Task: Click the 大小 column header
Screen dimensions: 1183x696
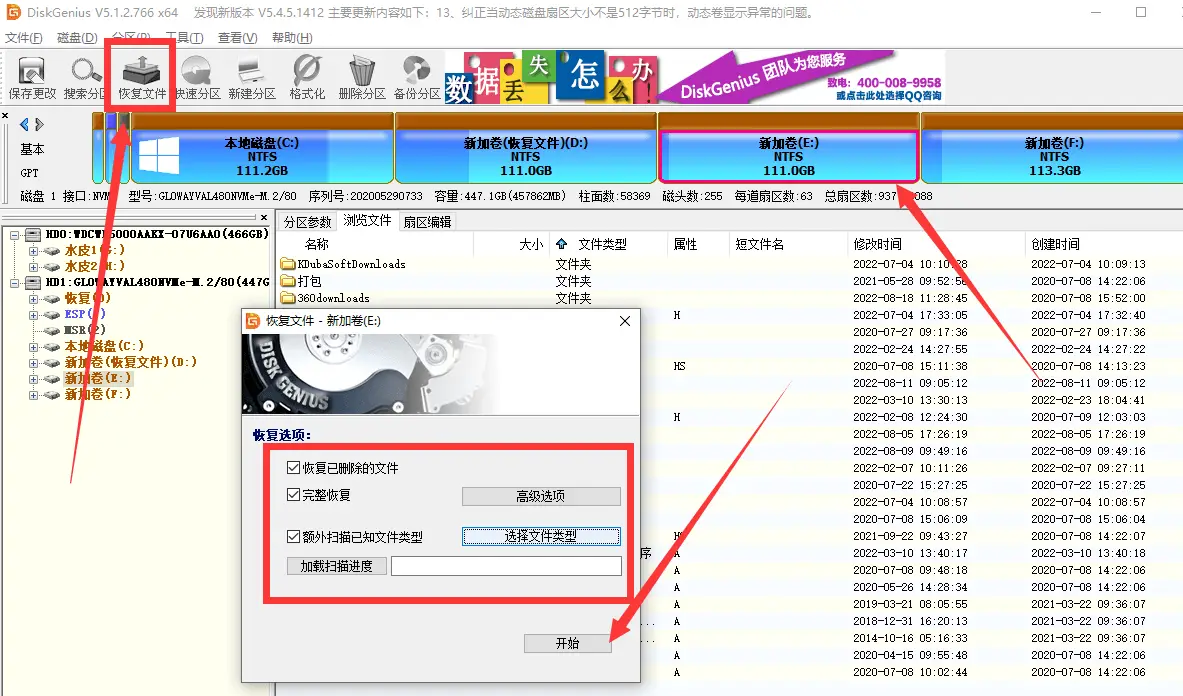Action: pos(512,244)
